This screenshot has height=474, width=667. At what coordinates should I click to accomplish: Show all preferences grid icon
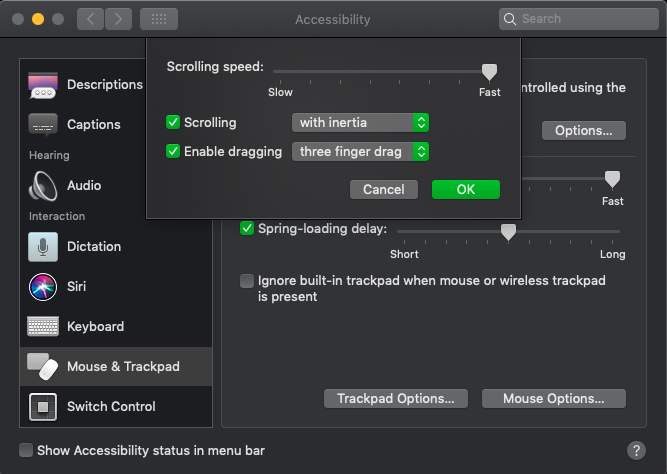159,19
